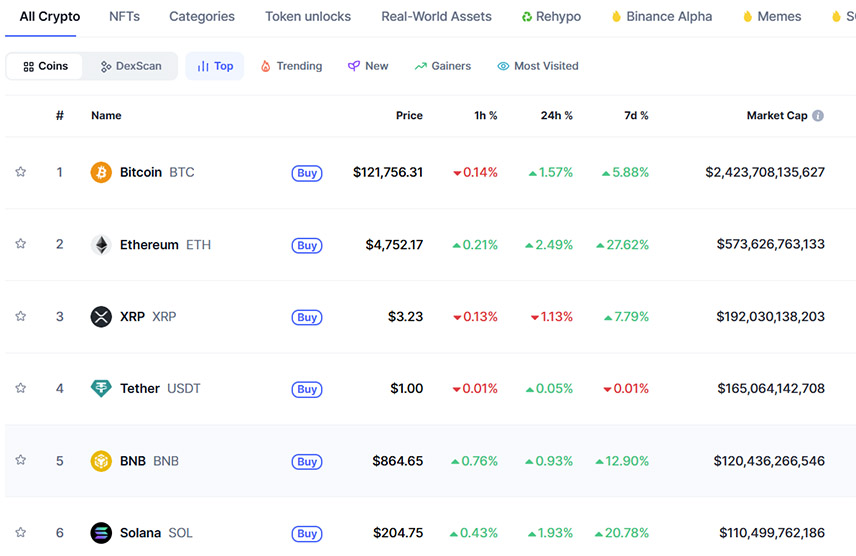Click the Ethereum diamond logo
The width and height of the screenshot is (856, 556).
(x=101, y=245)
